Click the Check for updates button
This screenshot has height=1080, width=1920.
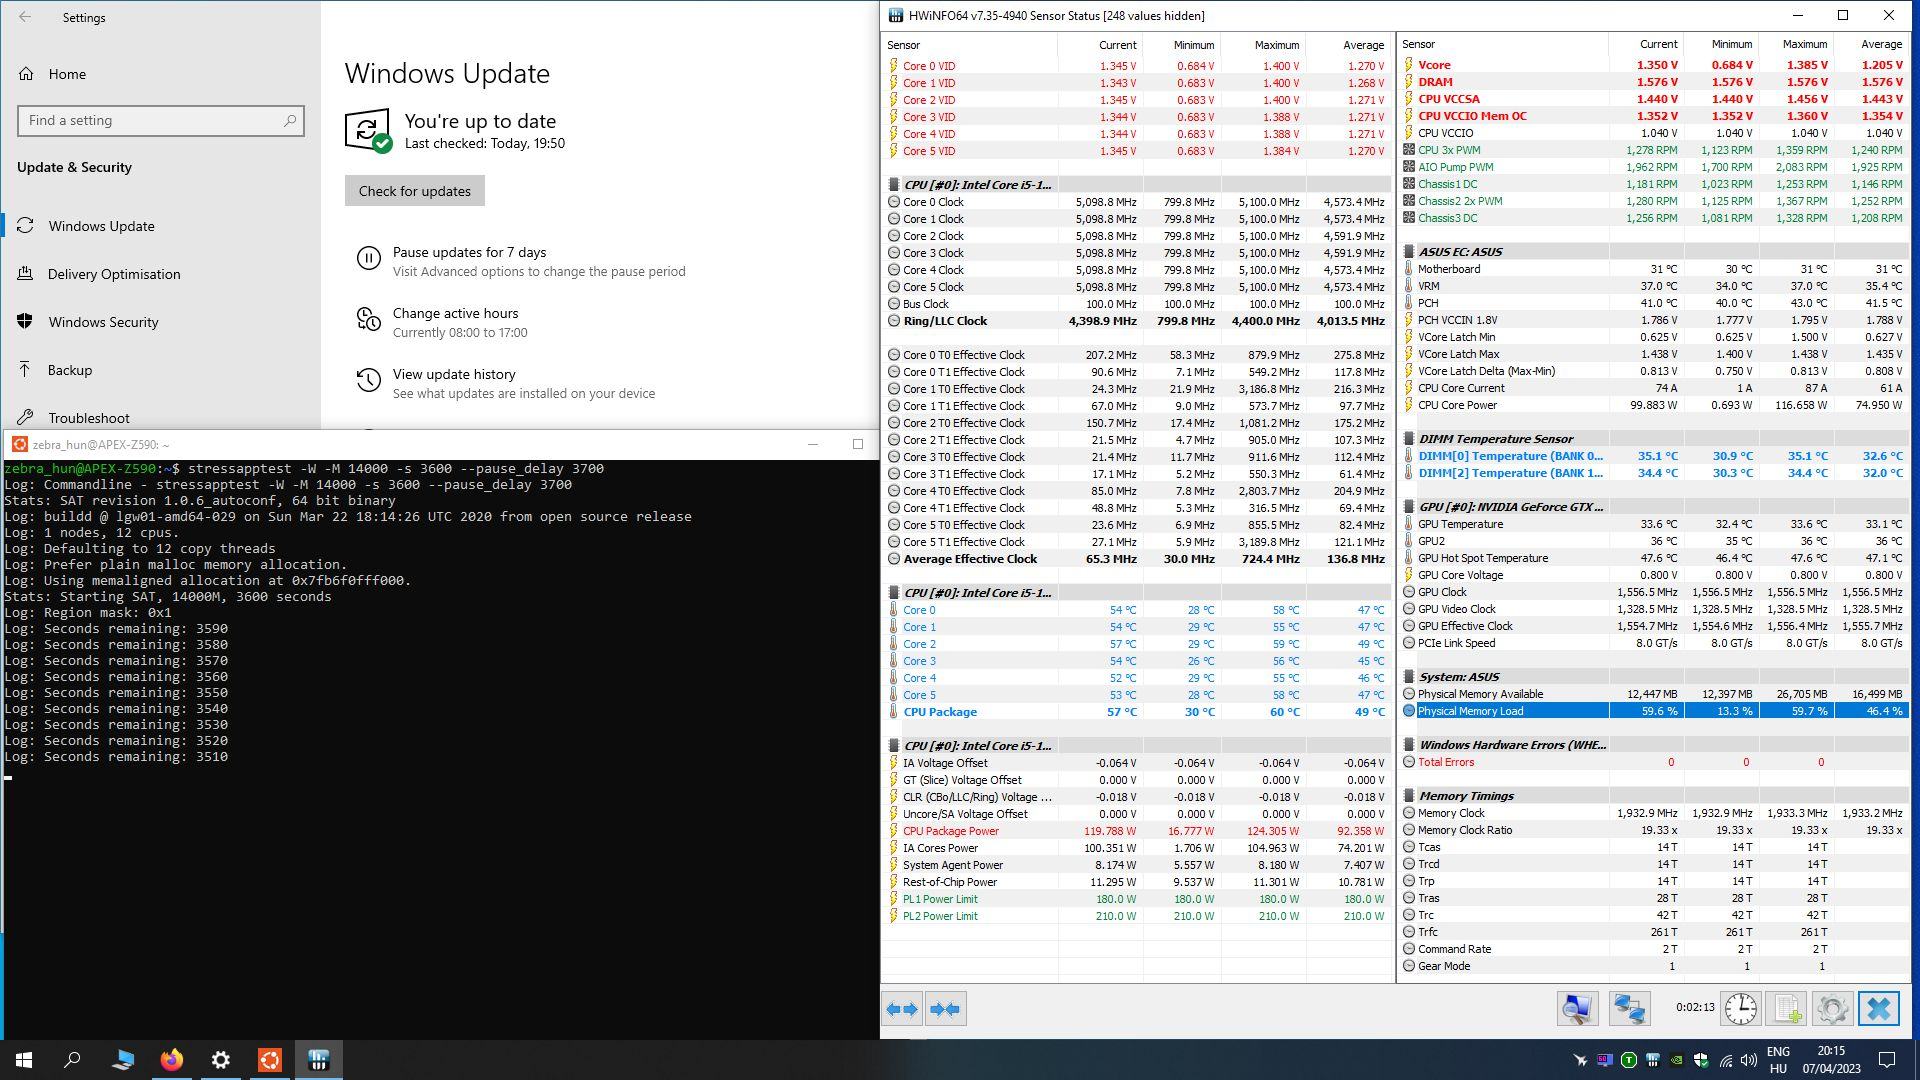tap(414, 191)
